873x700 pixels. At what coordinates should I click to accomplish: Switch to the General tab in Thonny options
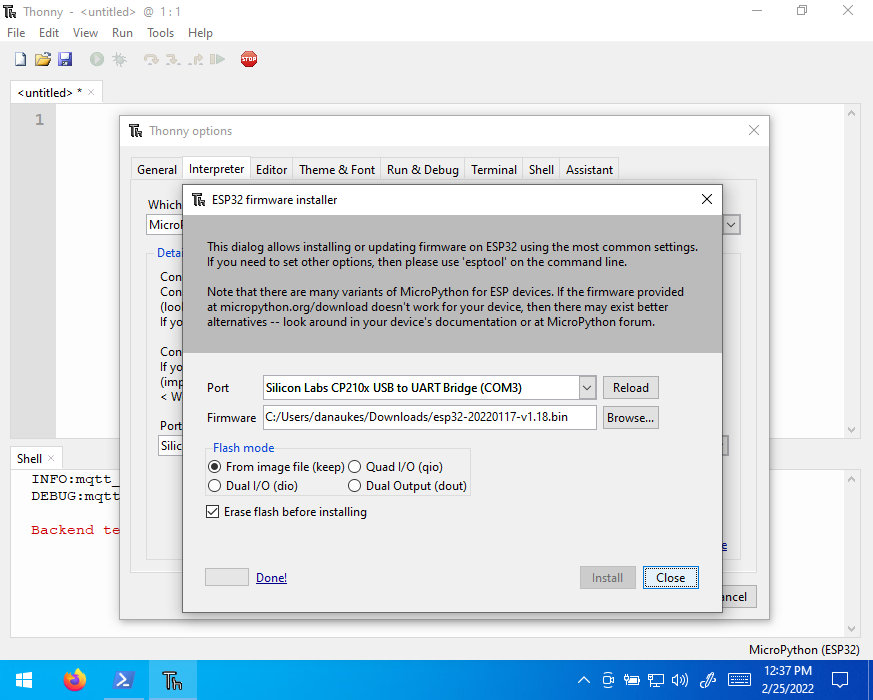(x=157, y=169)
